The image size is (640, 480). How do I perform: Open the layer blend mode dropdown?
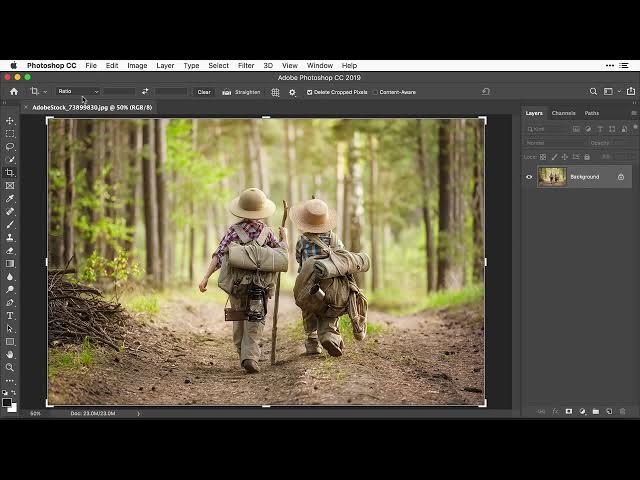555,143
